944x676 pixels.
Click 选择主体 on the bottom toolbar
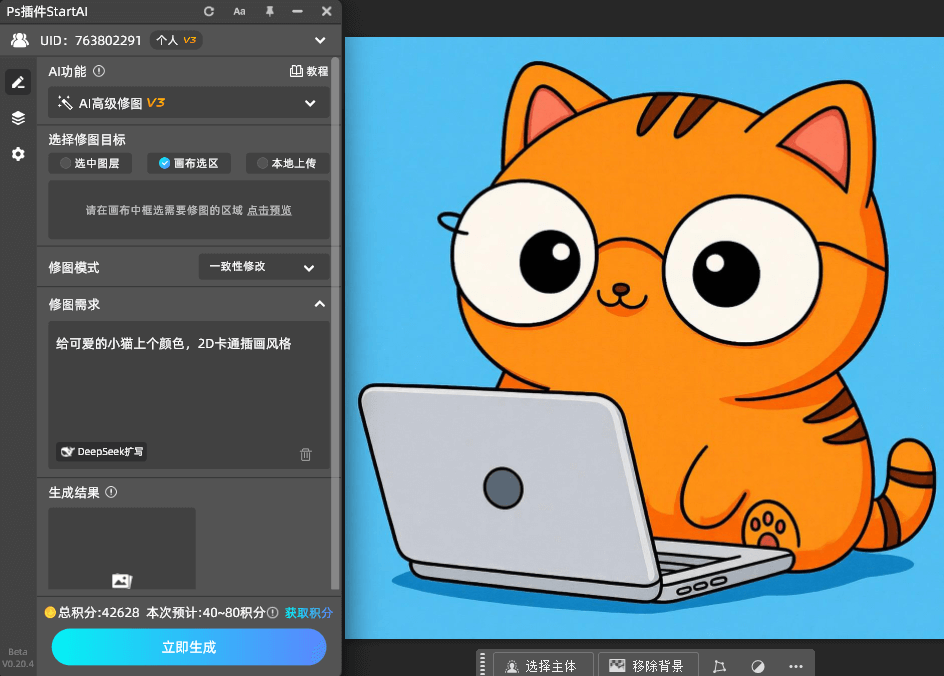tap(541, 665)
